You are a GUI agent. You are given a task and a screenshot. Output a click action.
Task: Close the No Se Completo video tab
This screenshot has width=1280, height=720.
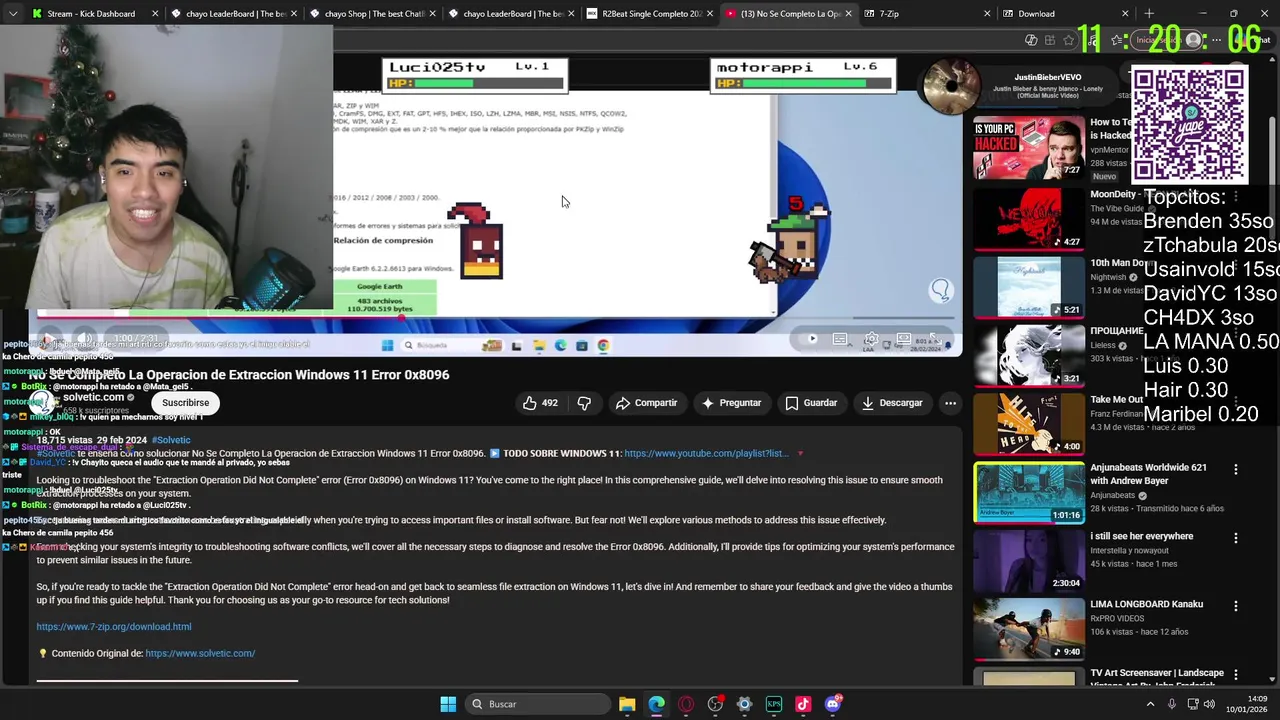pos(848,14)
